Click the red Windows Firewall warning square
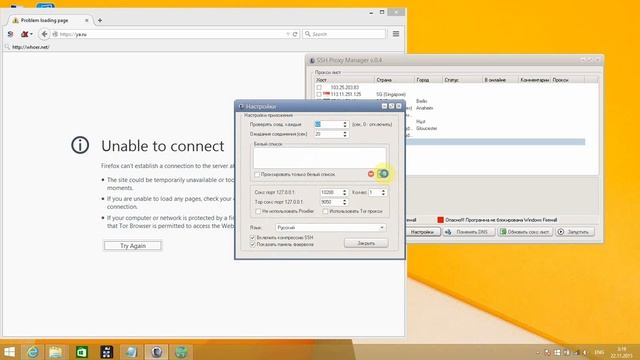 (x=440, y=220)
